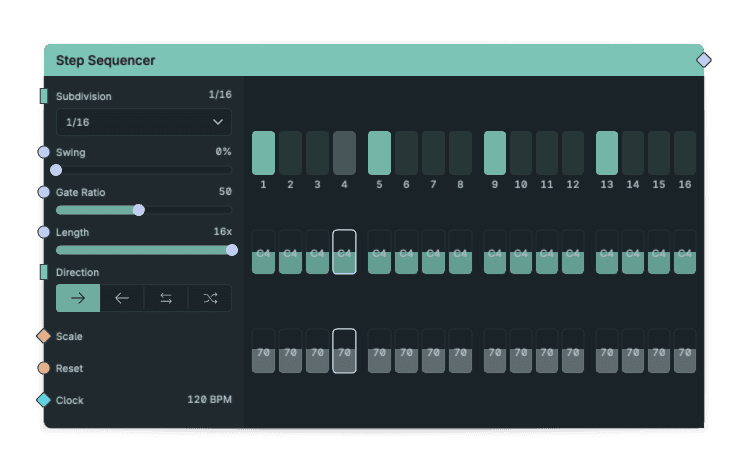Toggle step 3 gate on
The width and height of the screenshot is (748, 472).
point(317,153)
